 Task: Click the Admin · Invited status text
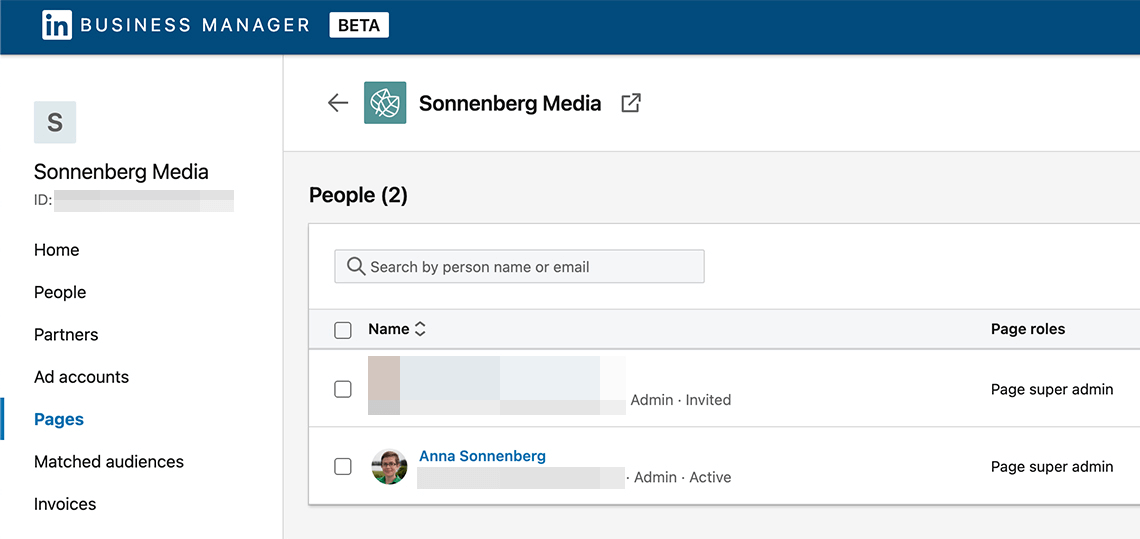coord(681,400)
